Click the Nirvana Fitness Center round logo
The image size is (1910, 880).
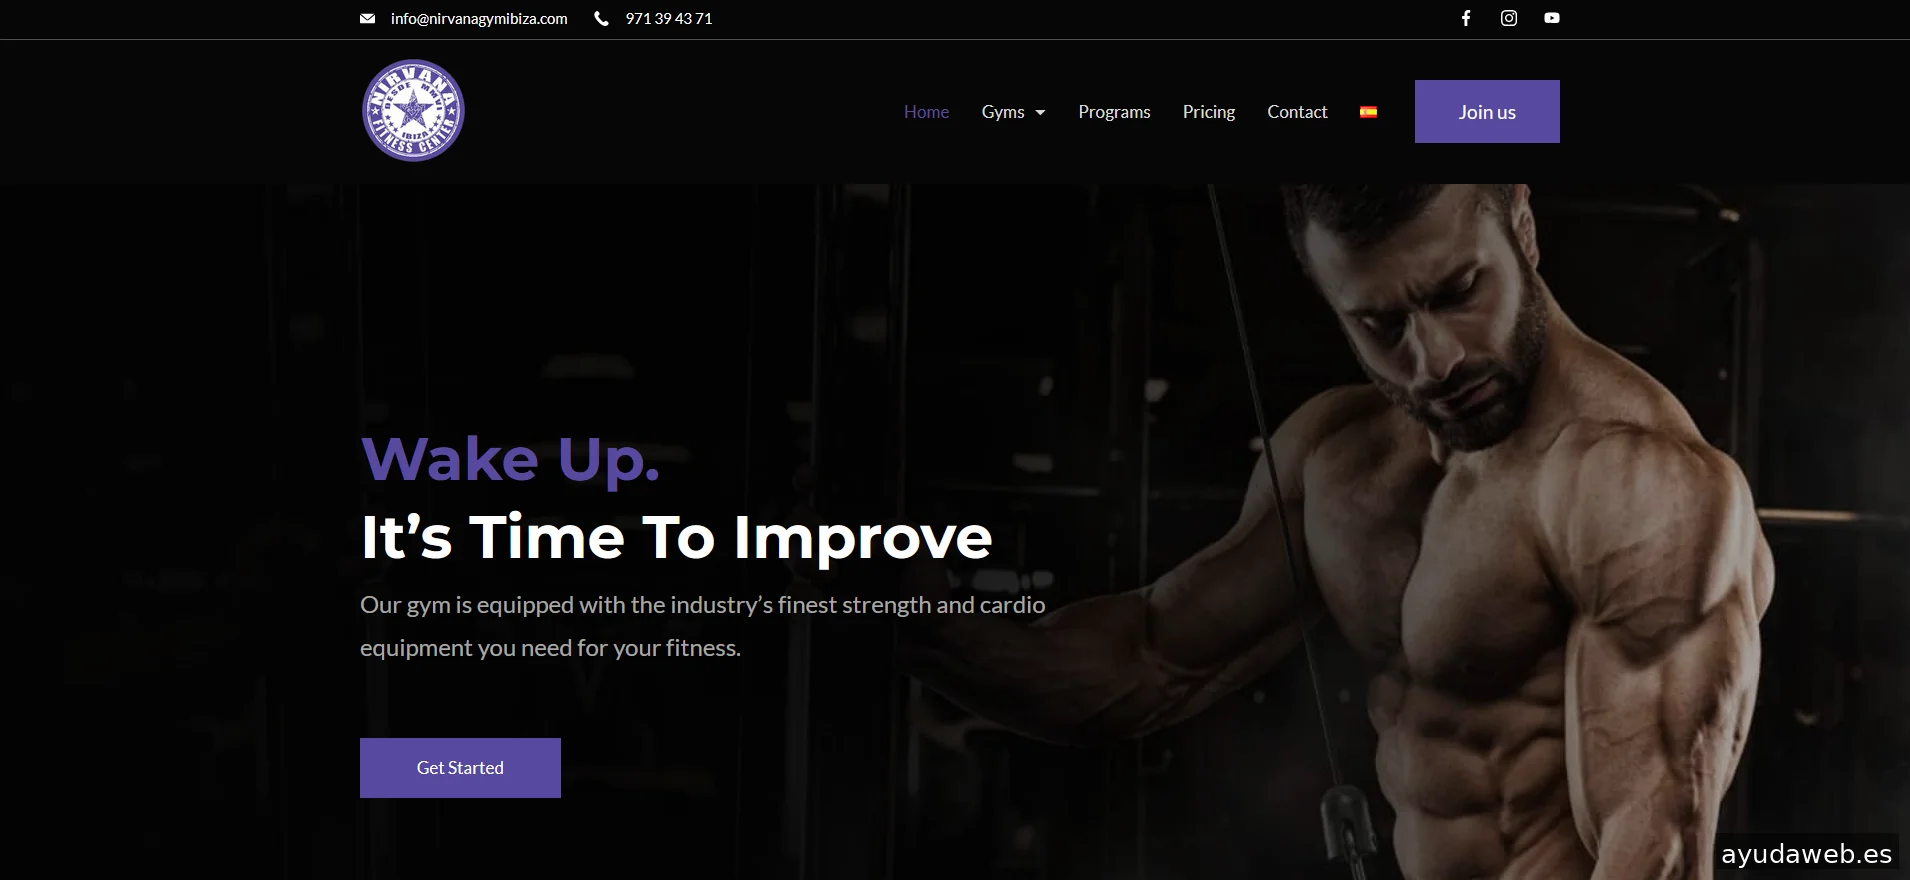pyautogui.click(x=413, y=110)
